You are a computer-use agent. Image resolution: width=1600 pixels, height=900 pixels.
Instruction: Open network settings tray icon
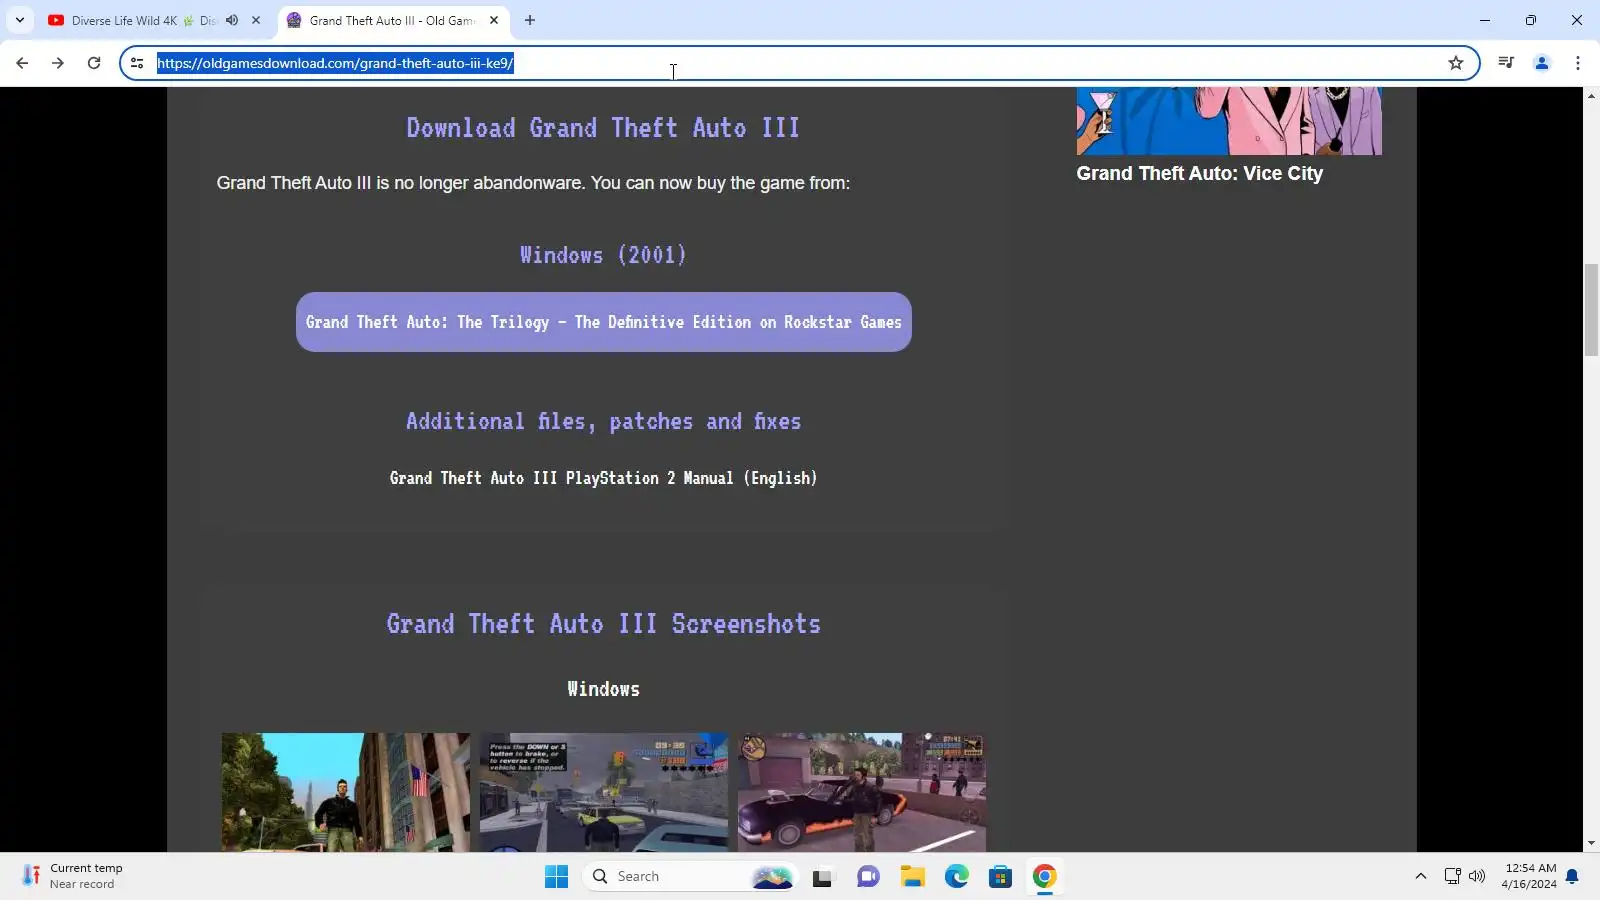[x=1452, y=877]
